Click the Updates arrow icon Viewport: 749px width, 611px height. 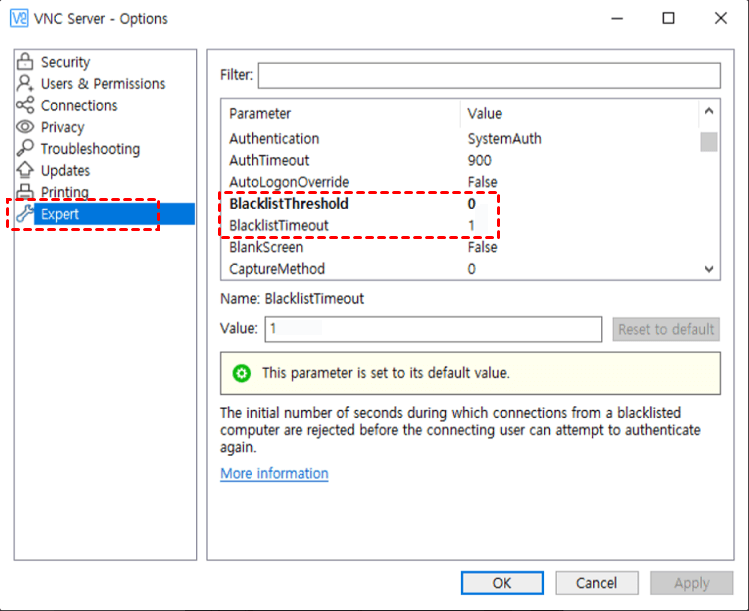tap(25, 170)
